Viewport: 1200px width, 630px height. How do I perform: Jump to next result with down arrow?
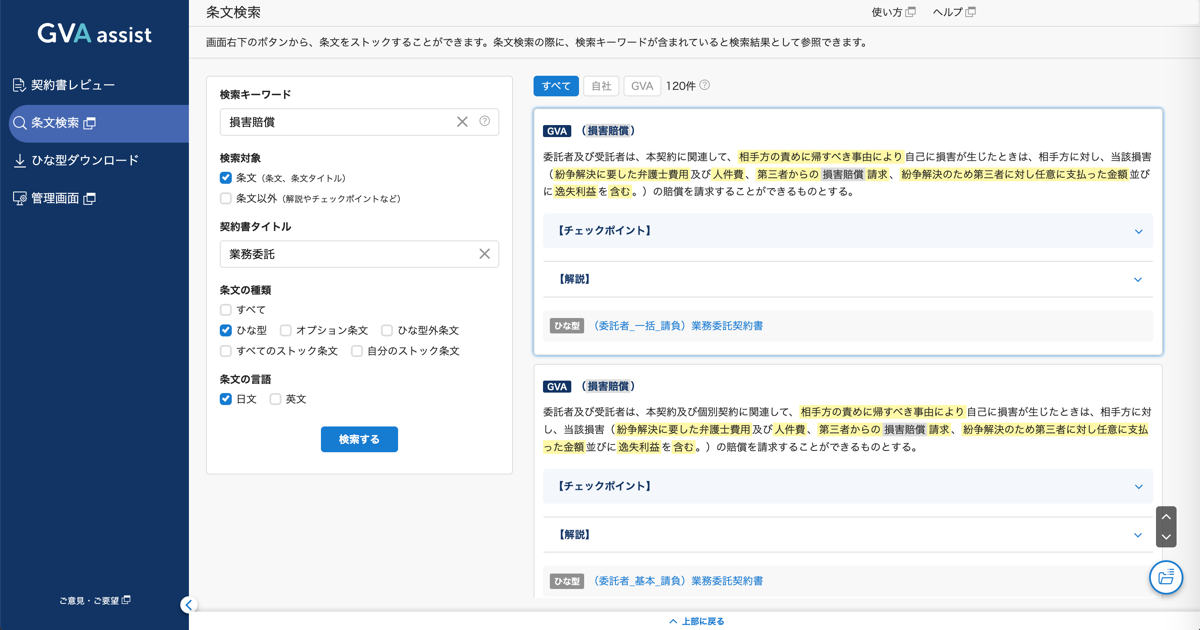coord(1166,537)
